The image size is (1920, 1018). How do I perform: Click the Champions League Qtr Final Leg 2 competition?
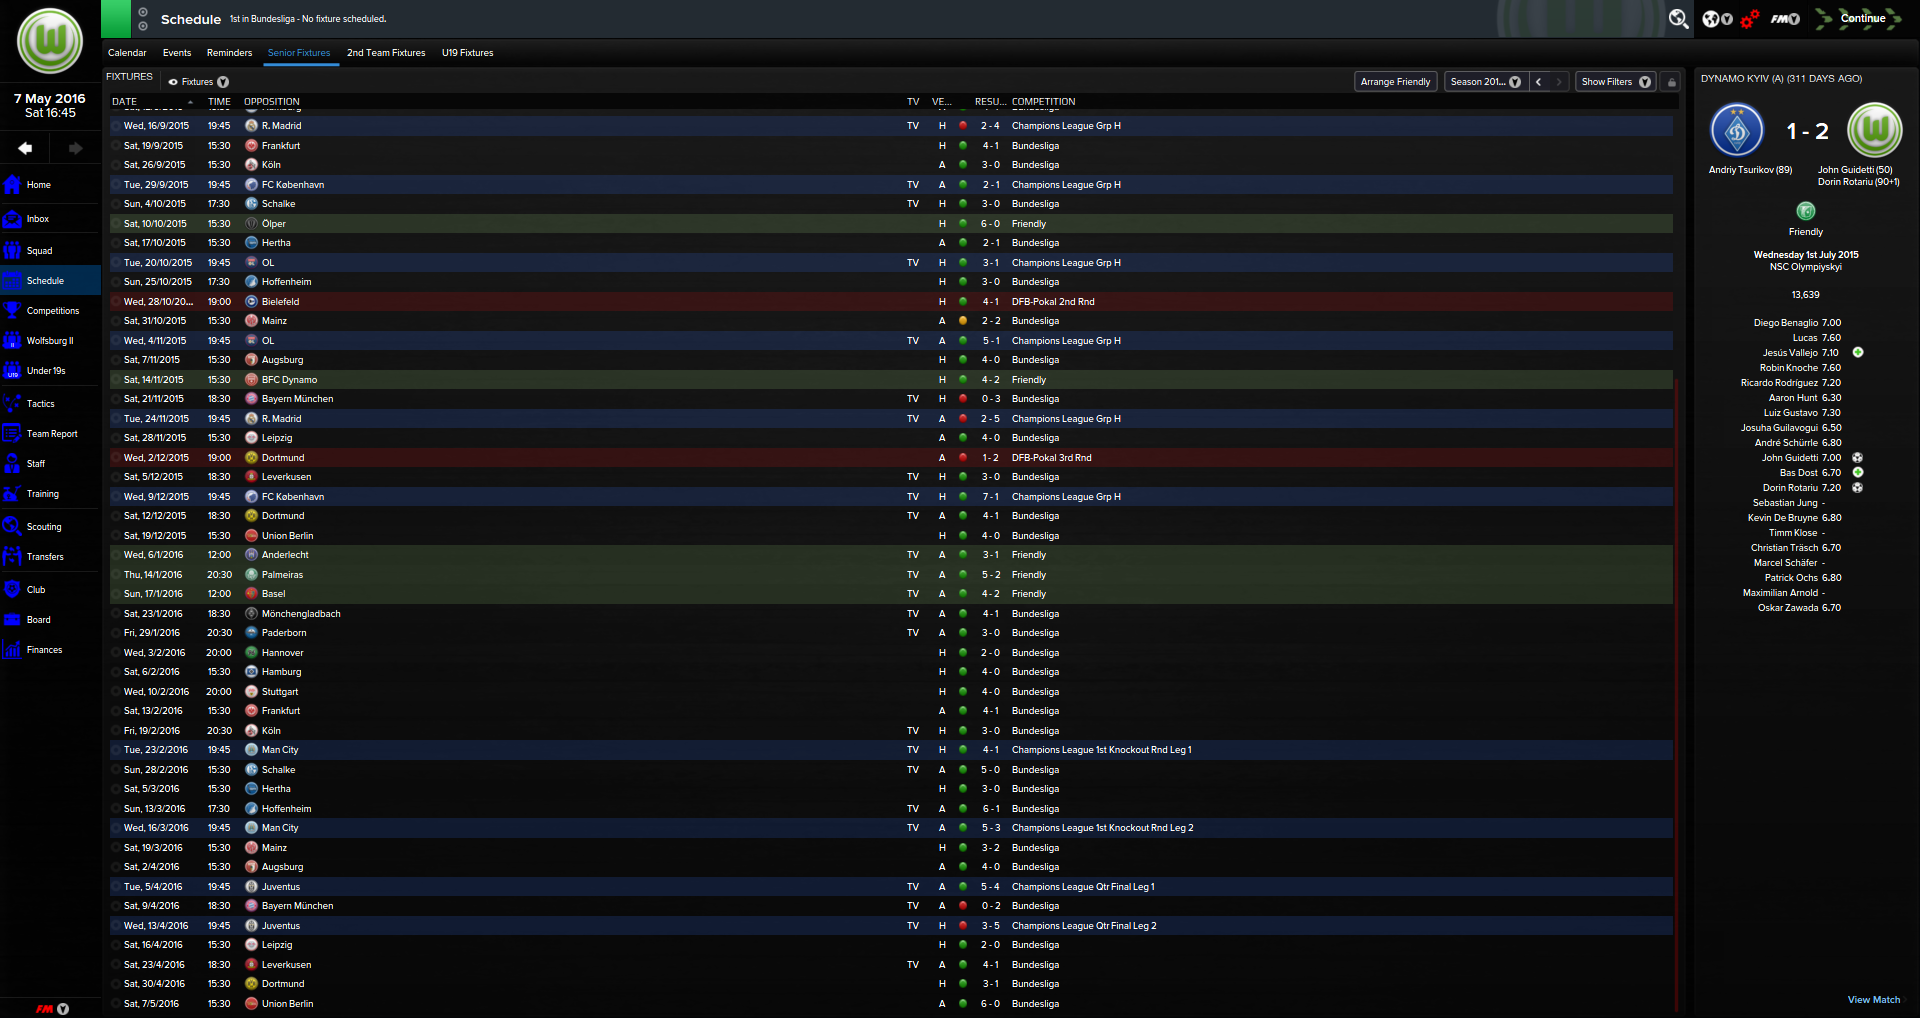[1084, 926]
